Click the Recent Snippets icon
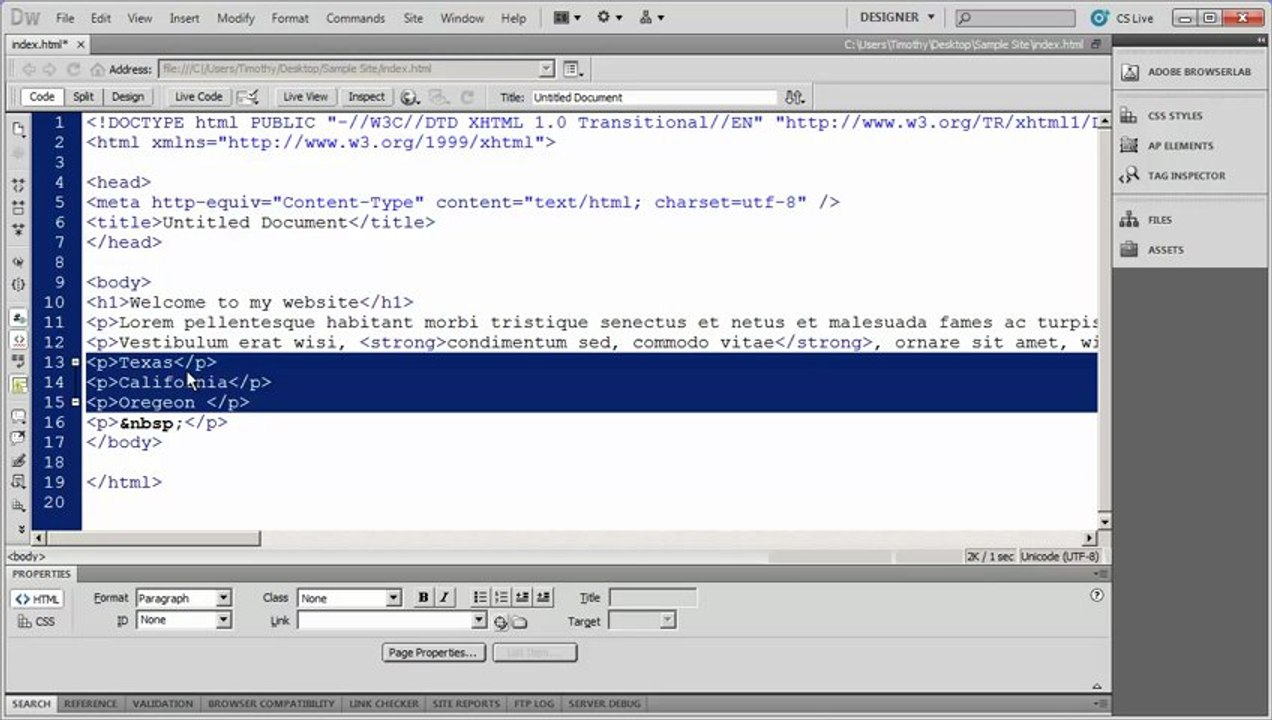This screenshot has width=1272, height=720. coord(18,482)
